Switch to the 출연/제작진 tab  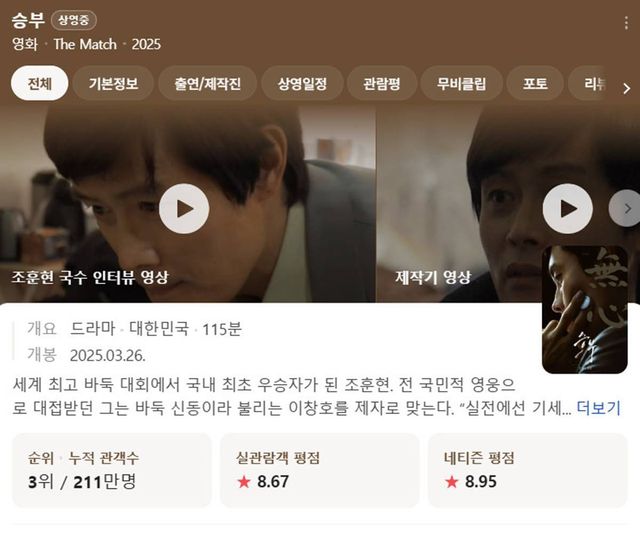click(x=207, y=83)
